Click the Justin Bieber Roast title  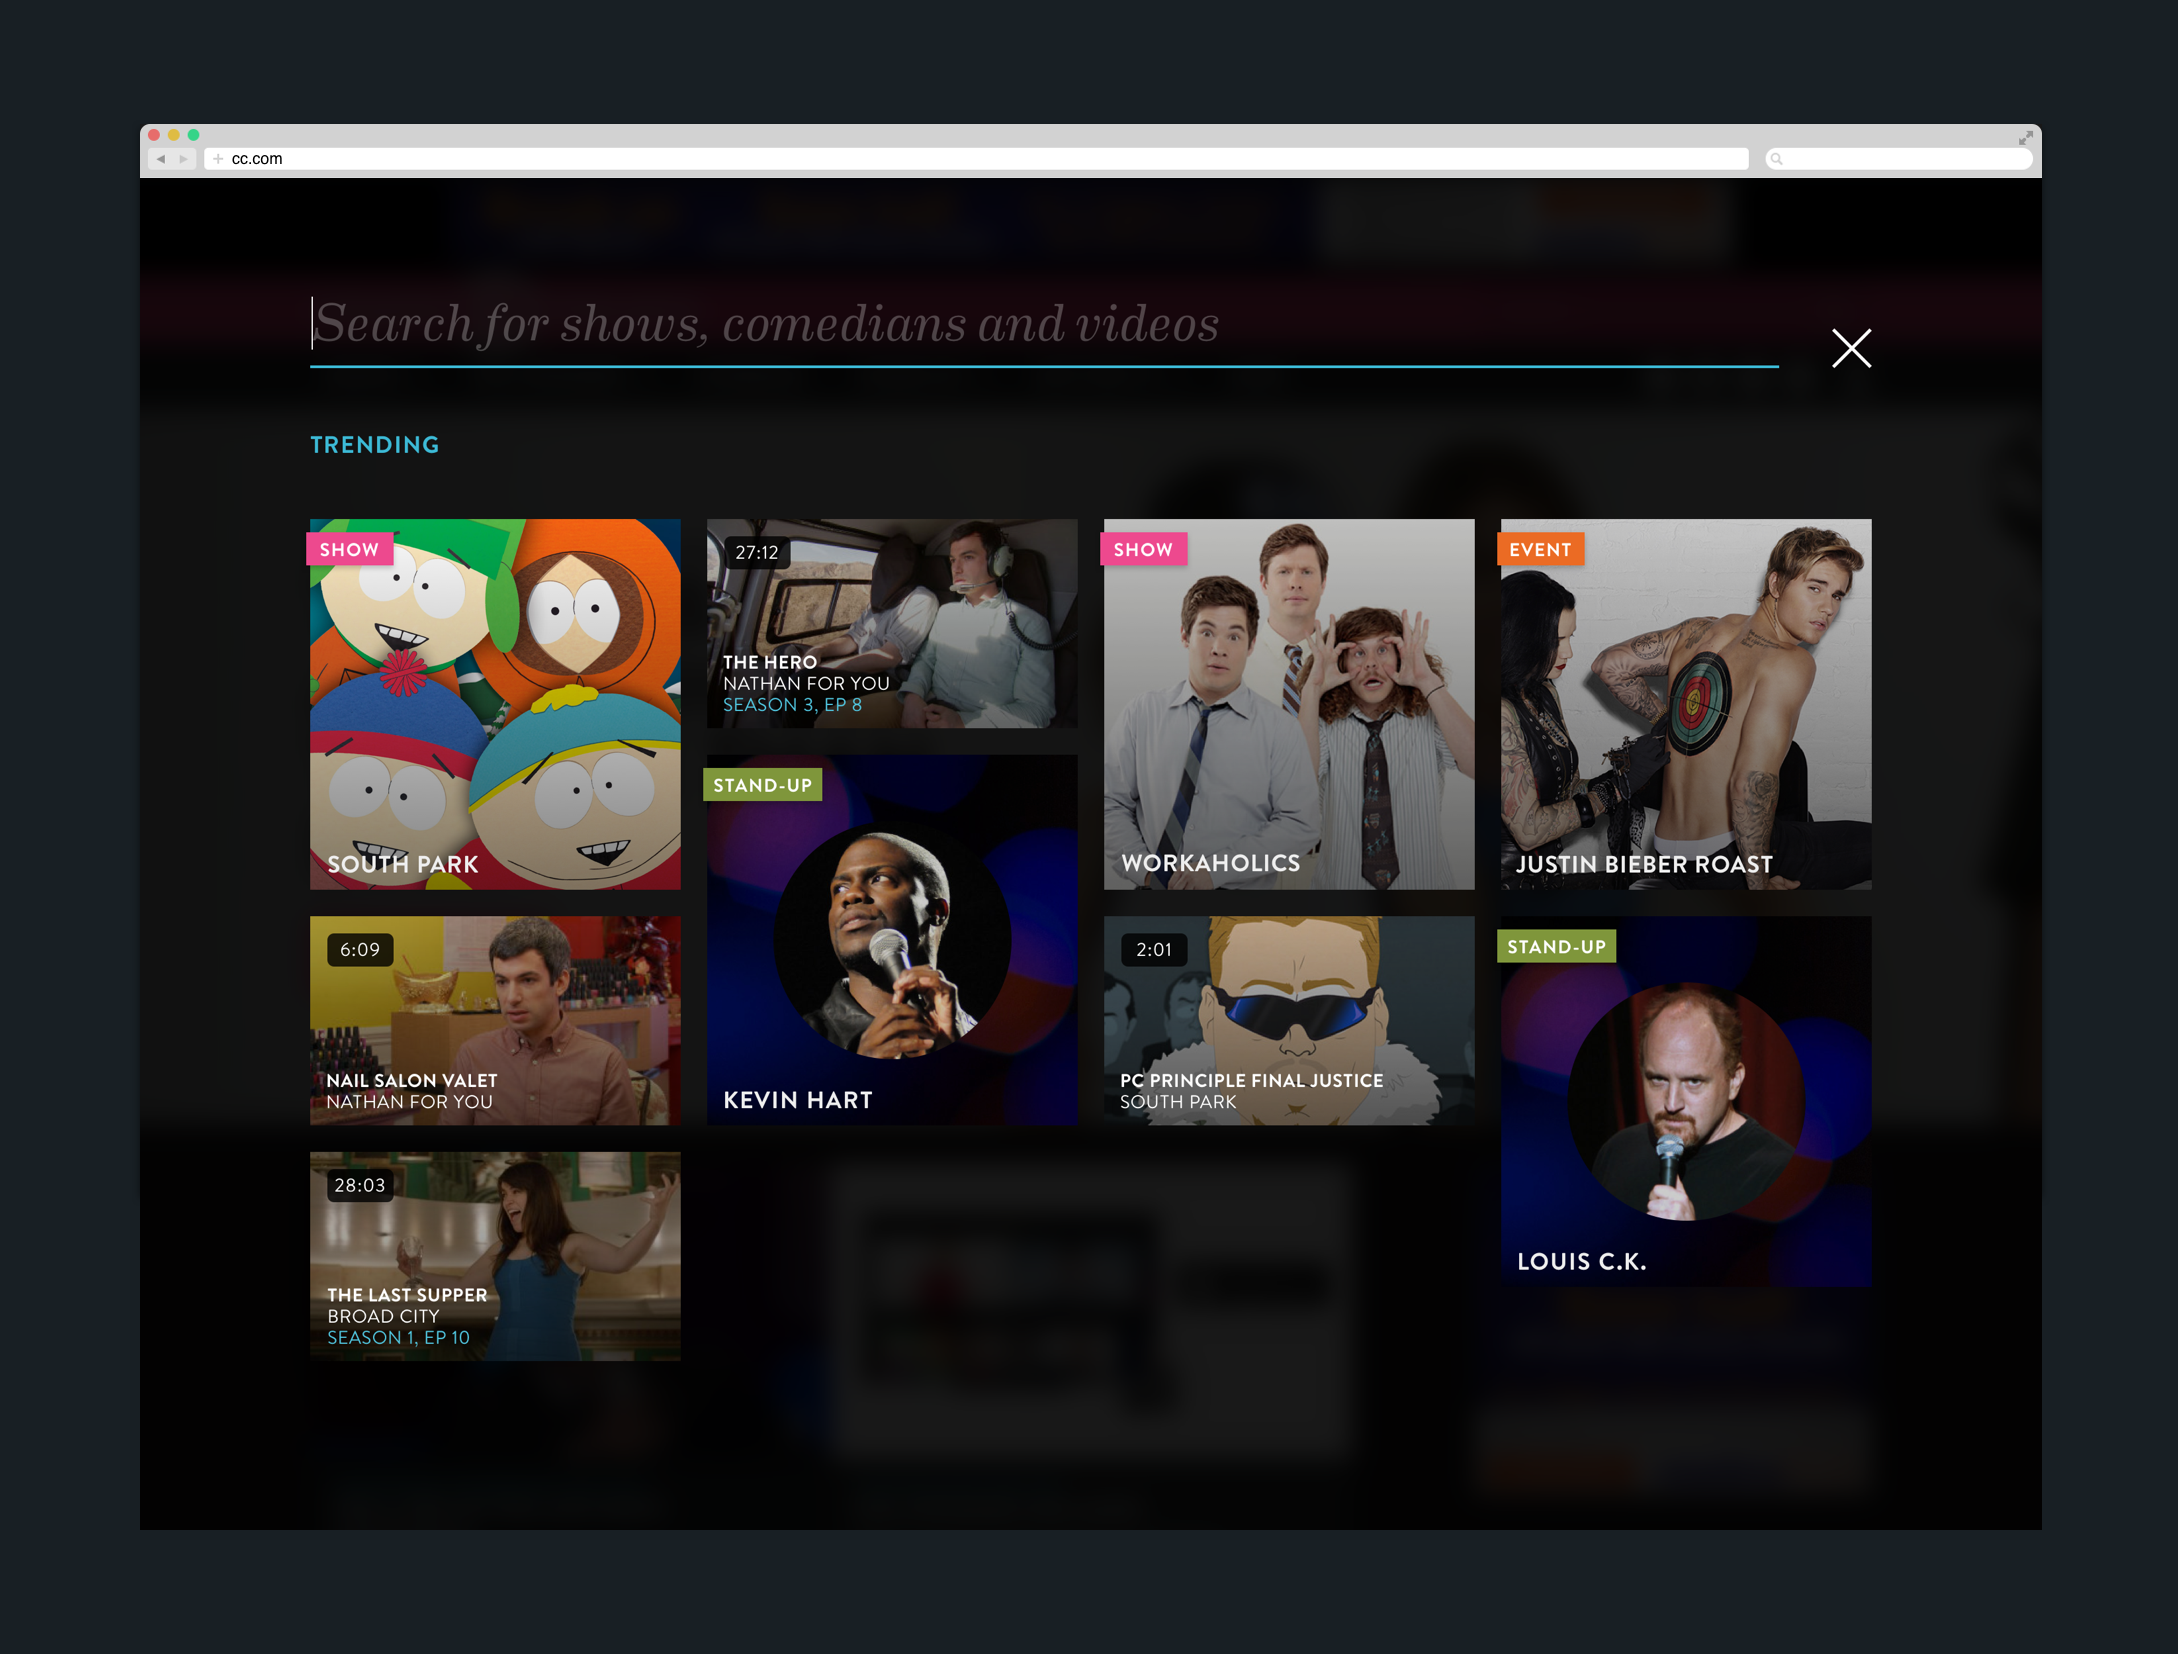click(1644, 864)
